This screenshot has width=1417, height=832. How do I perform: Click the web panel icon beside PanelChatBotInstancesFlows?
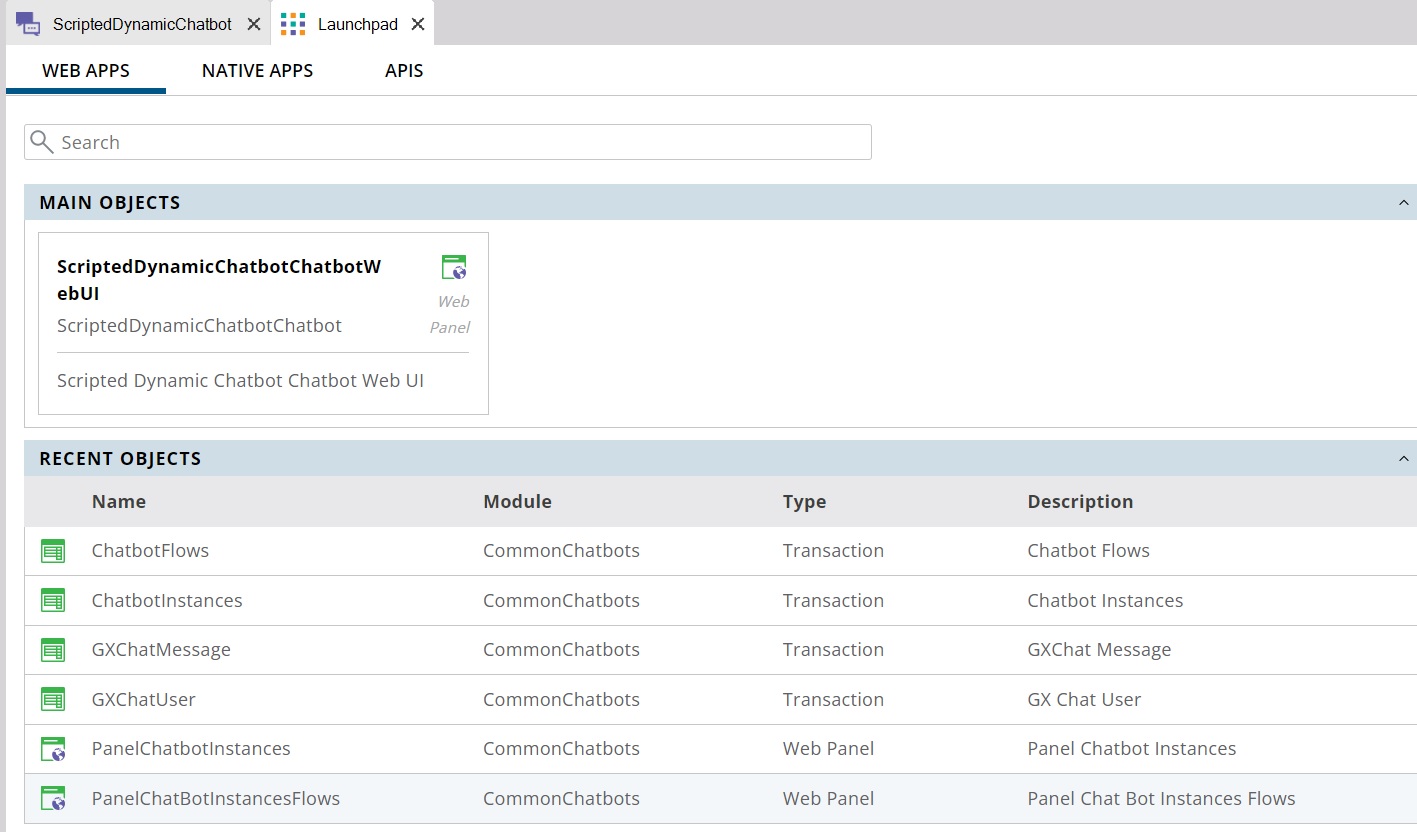tap(53, 799)
